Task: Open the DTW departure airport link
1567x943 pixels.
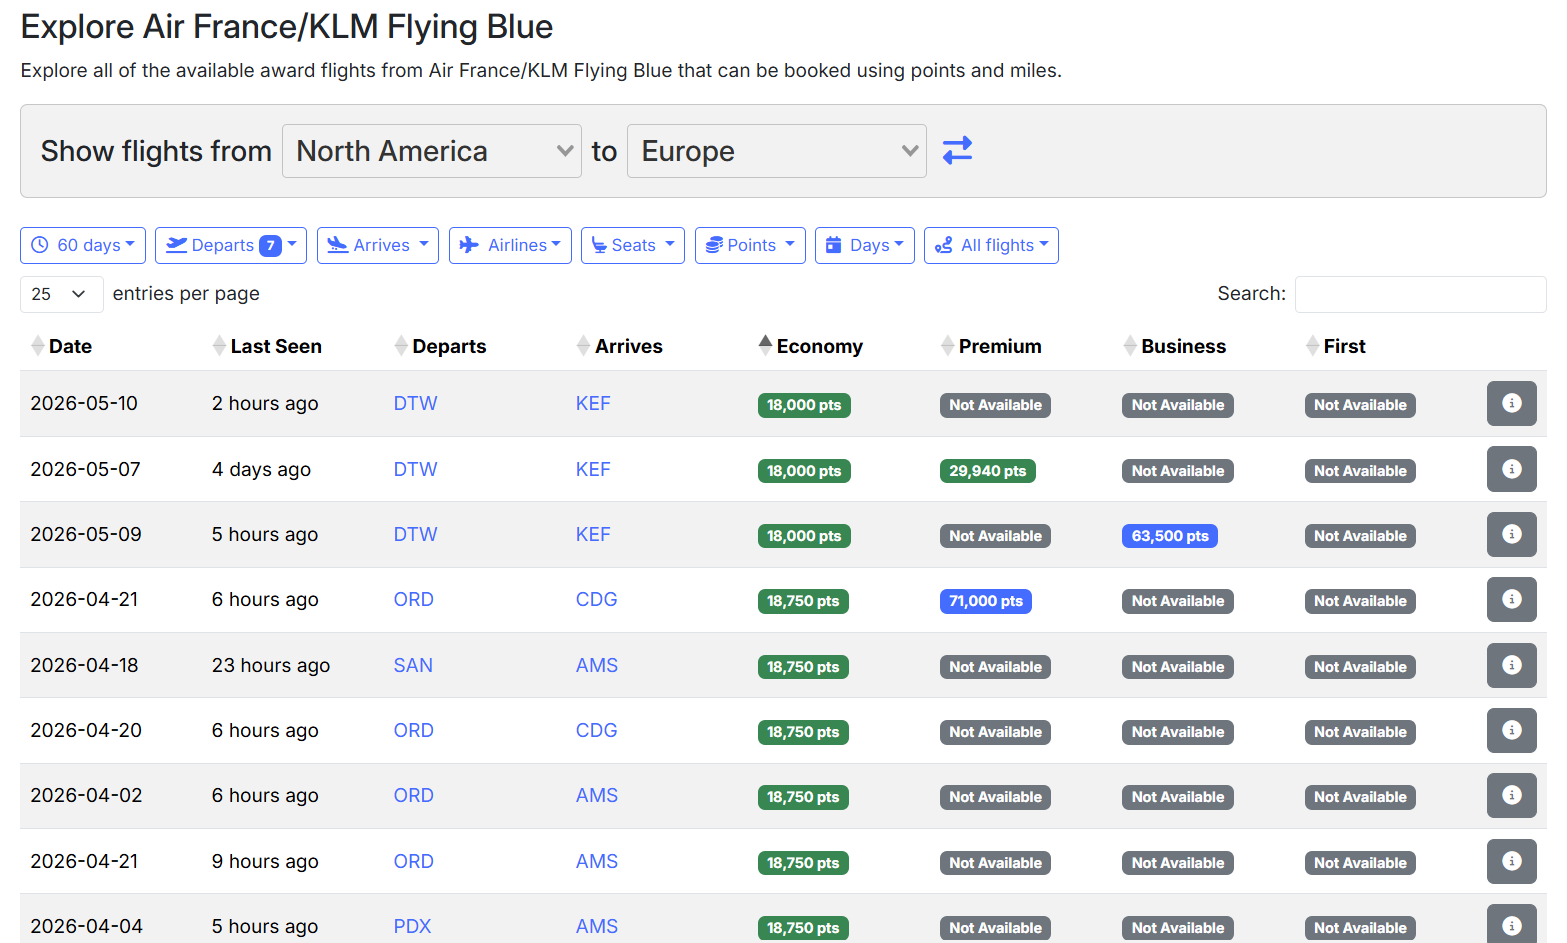Action: point(415,403)
